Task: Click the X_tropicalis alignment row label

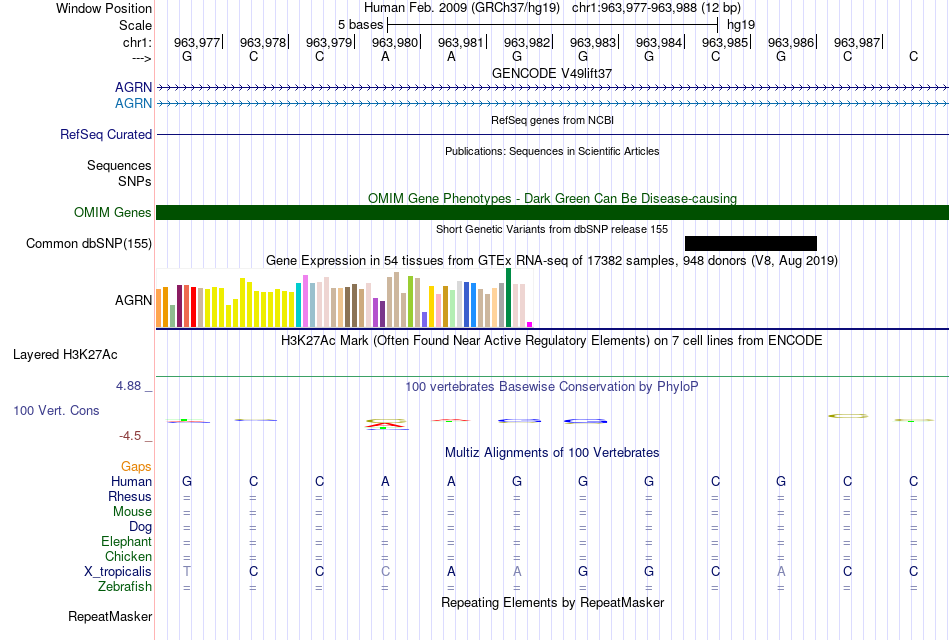Action: [x=118, y=572]
